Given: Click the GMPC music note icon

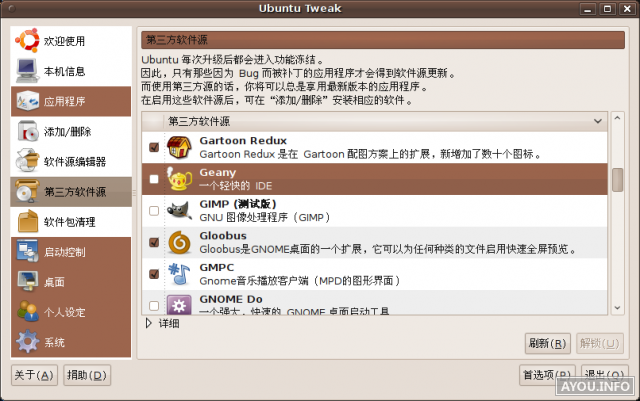Looking at the screenshot, I should click(x=179, y=274).
